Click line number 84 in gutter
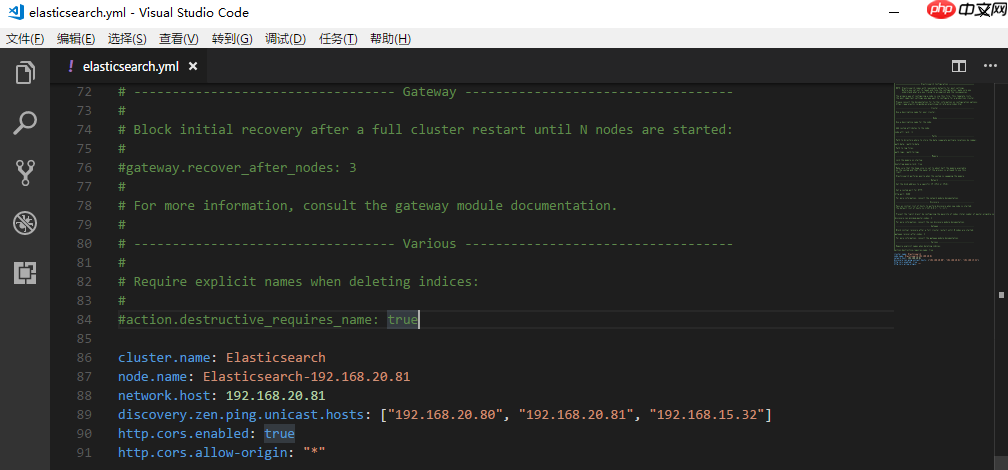Viewport: 1008px width, 470px height. (84, 319)
